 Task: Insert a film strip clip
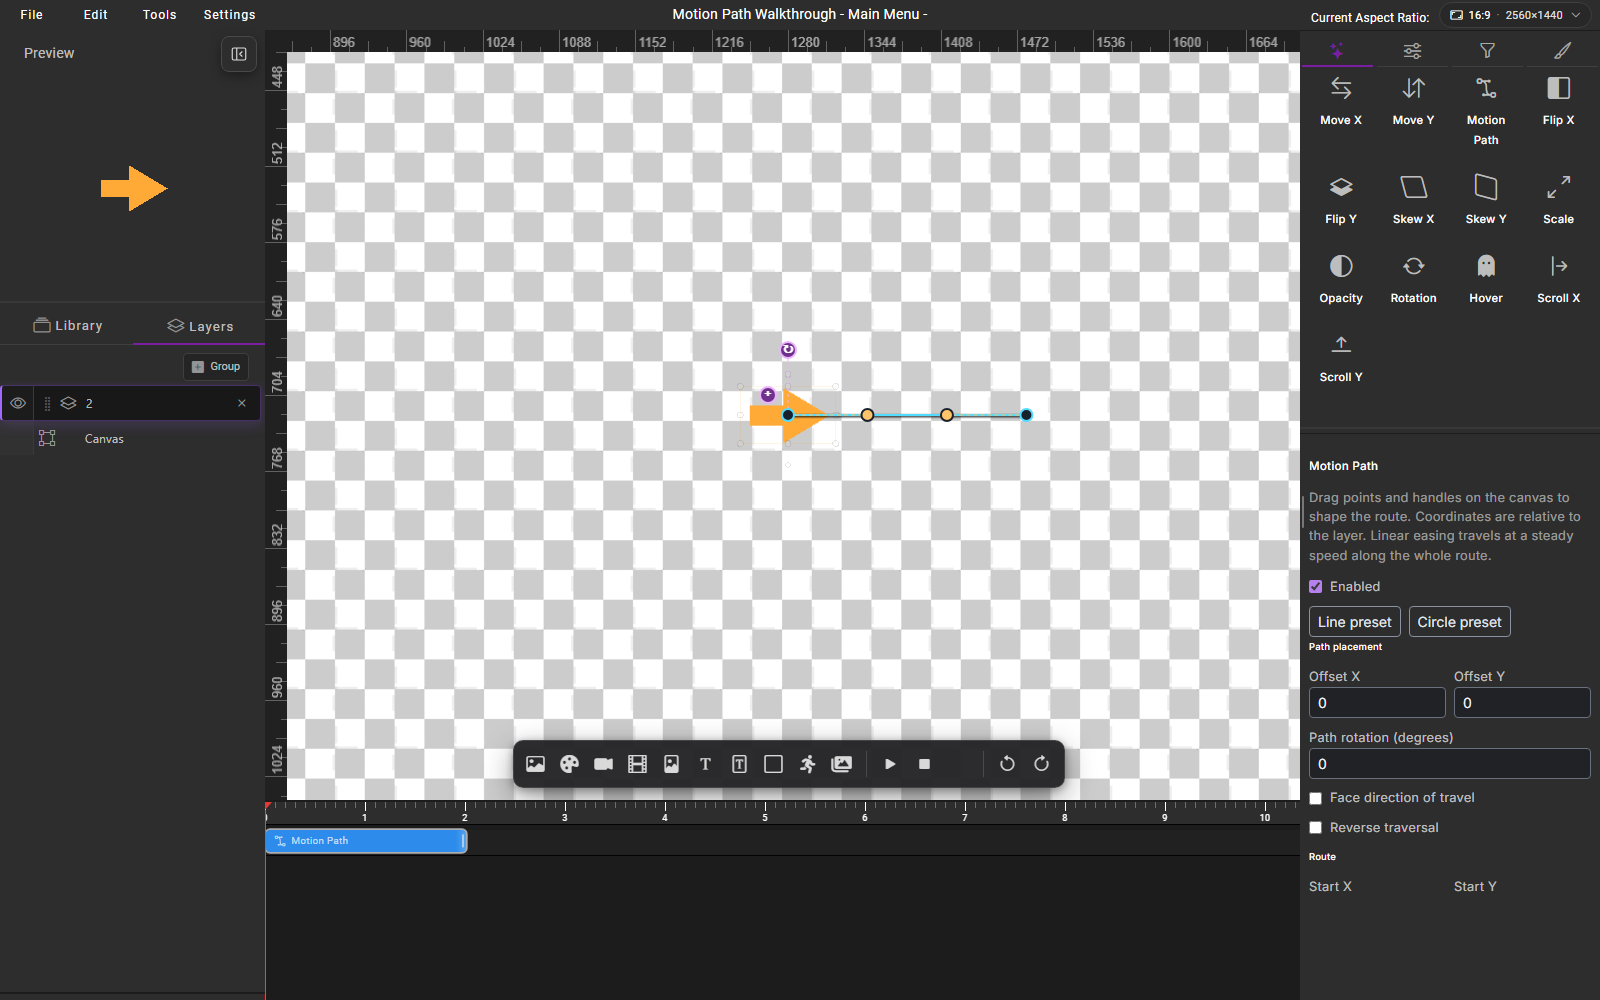coord(637,764)
